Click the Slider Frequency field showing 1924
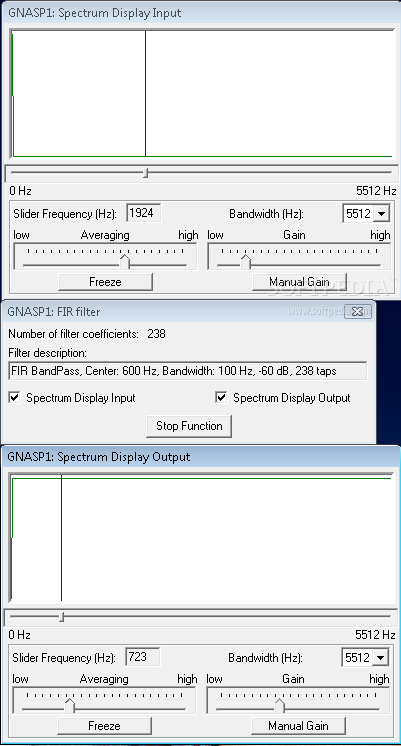The height and width of the screenshot is (746, 401). click(x=144, y=213)
